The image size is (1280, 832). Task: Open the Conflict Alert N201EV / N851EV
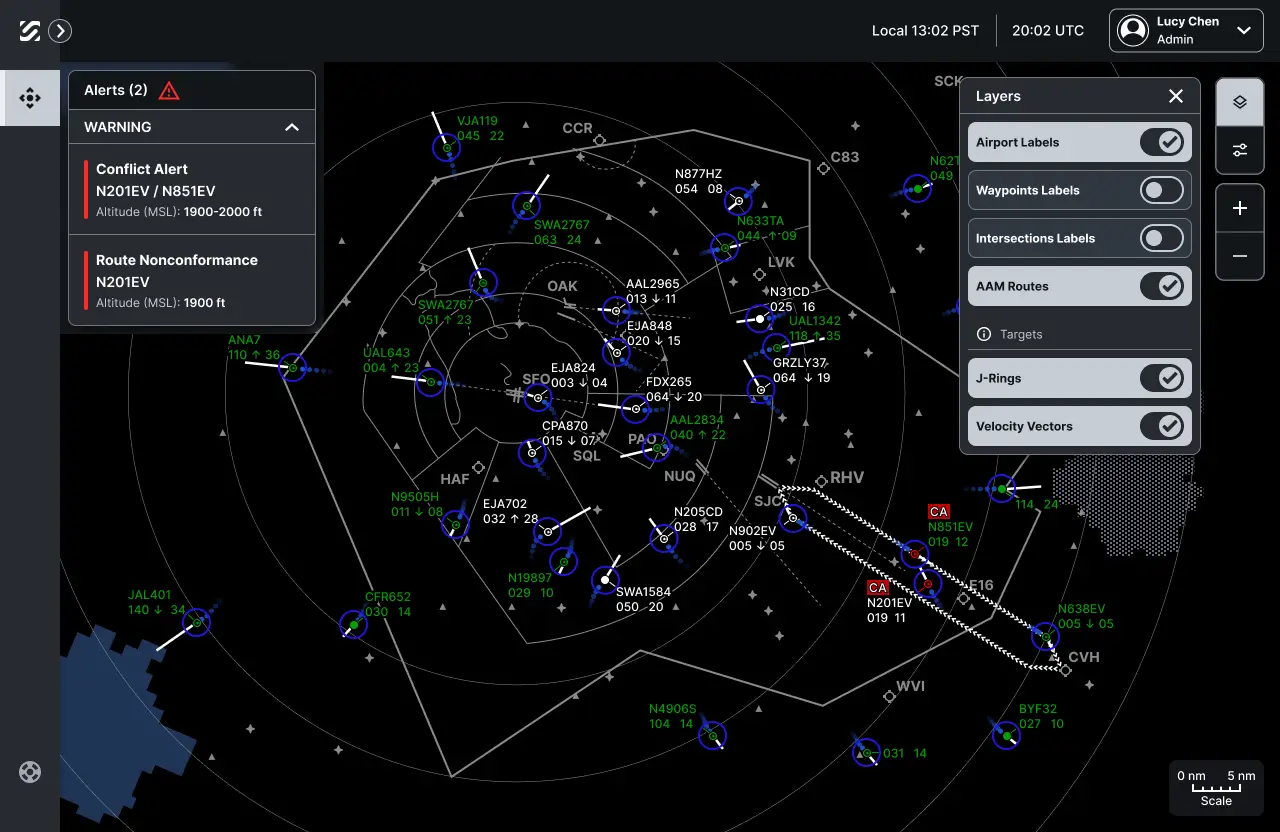[x=192, y=190]
